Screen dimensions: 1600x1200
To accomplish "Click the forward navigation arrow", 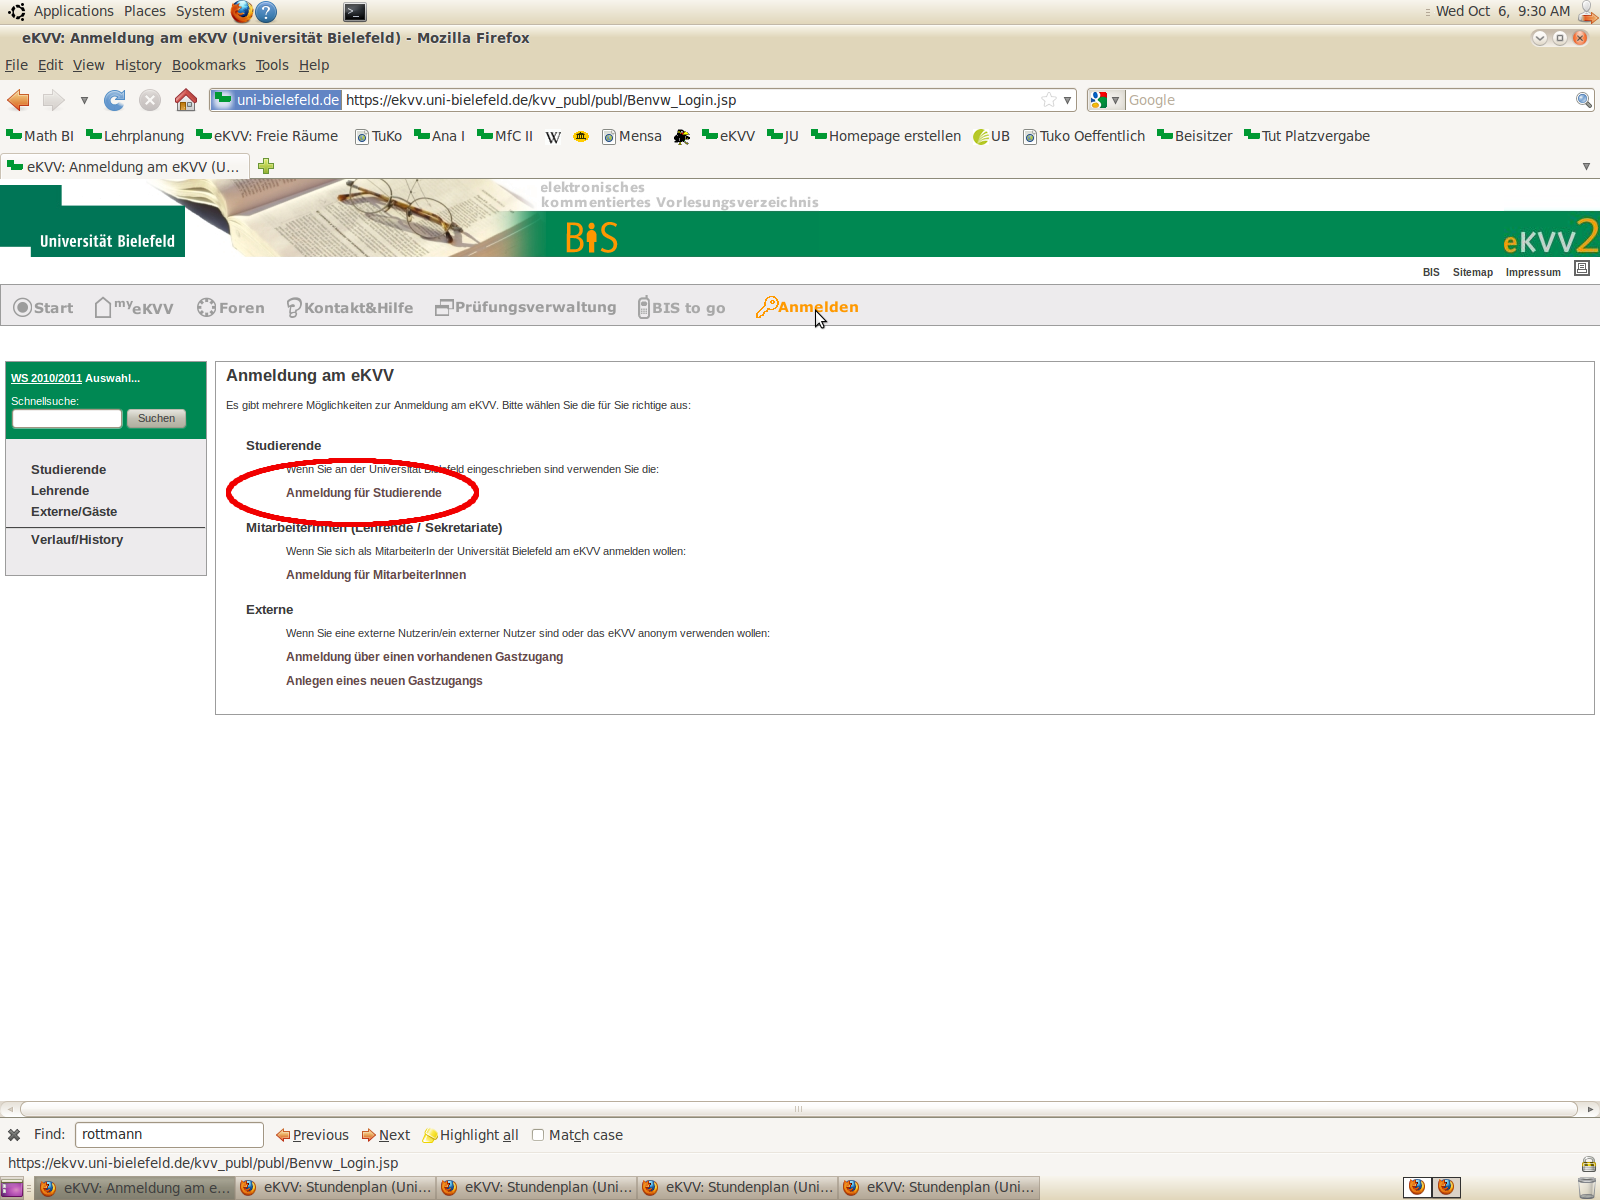I will (x=54, y=100).
